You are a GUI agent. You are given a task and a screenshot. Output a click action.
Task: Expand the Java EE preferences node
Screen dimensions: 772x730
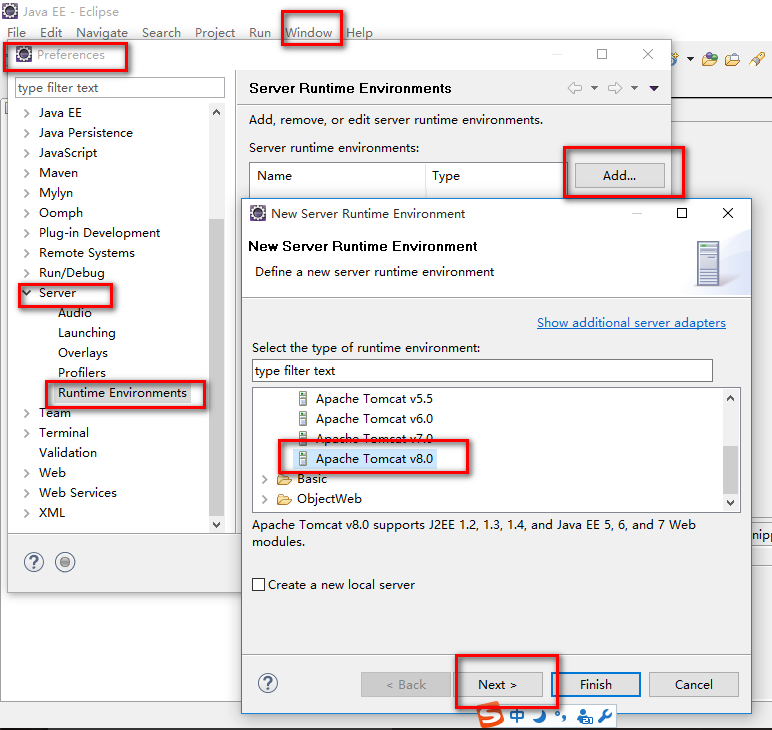click(x=27, y=113)
